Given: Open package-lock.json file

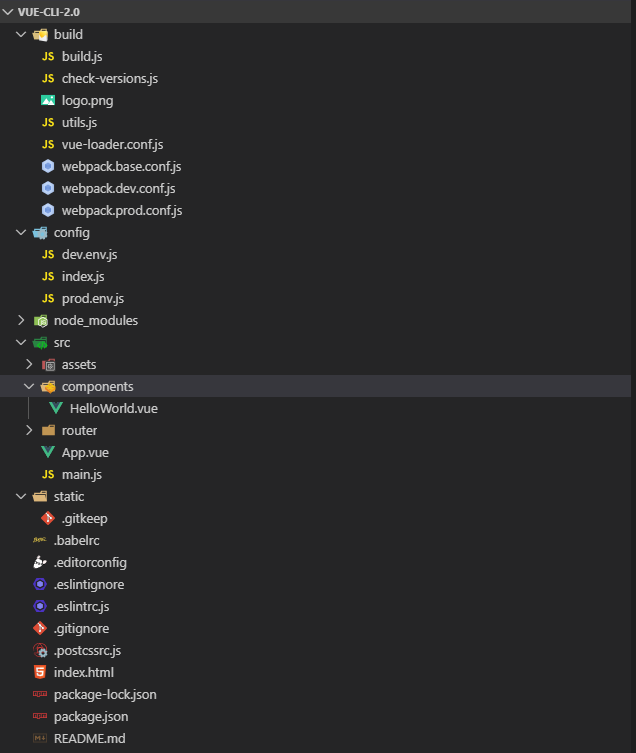Looking at the screenshot, I should (x=105, y=695).
